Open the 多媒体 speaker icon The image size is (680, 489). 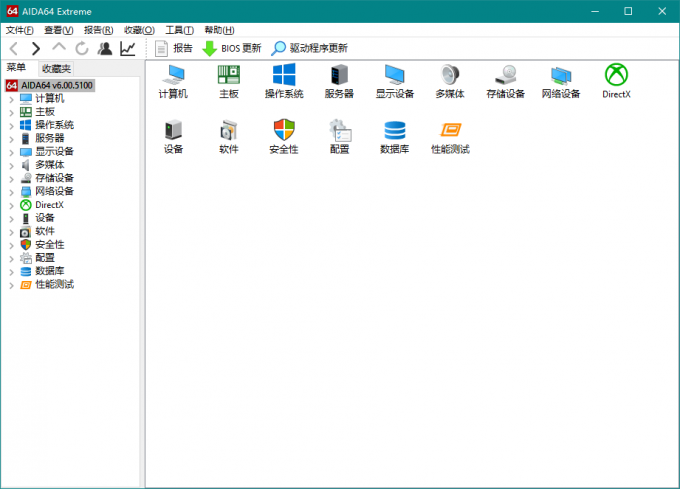point(450,76)
